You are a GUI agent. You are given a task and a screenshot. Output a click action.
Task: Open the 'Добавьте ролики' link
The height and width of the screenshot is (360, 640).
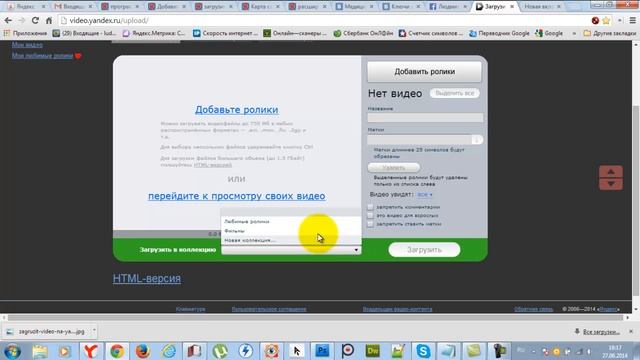tap(237, 110)
